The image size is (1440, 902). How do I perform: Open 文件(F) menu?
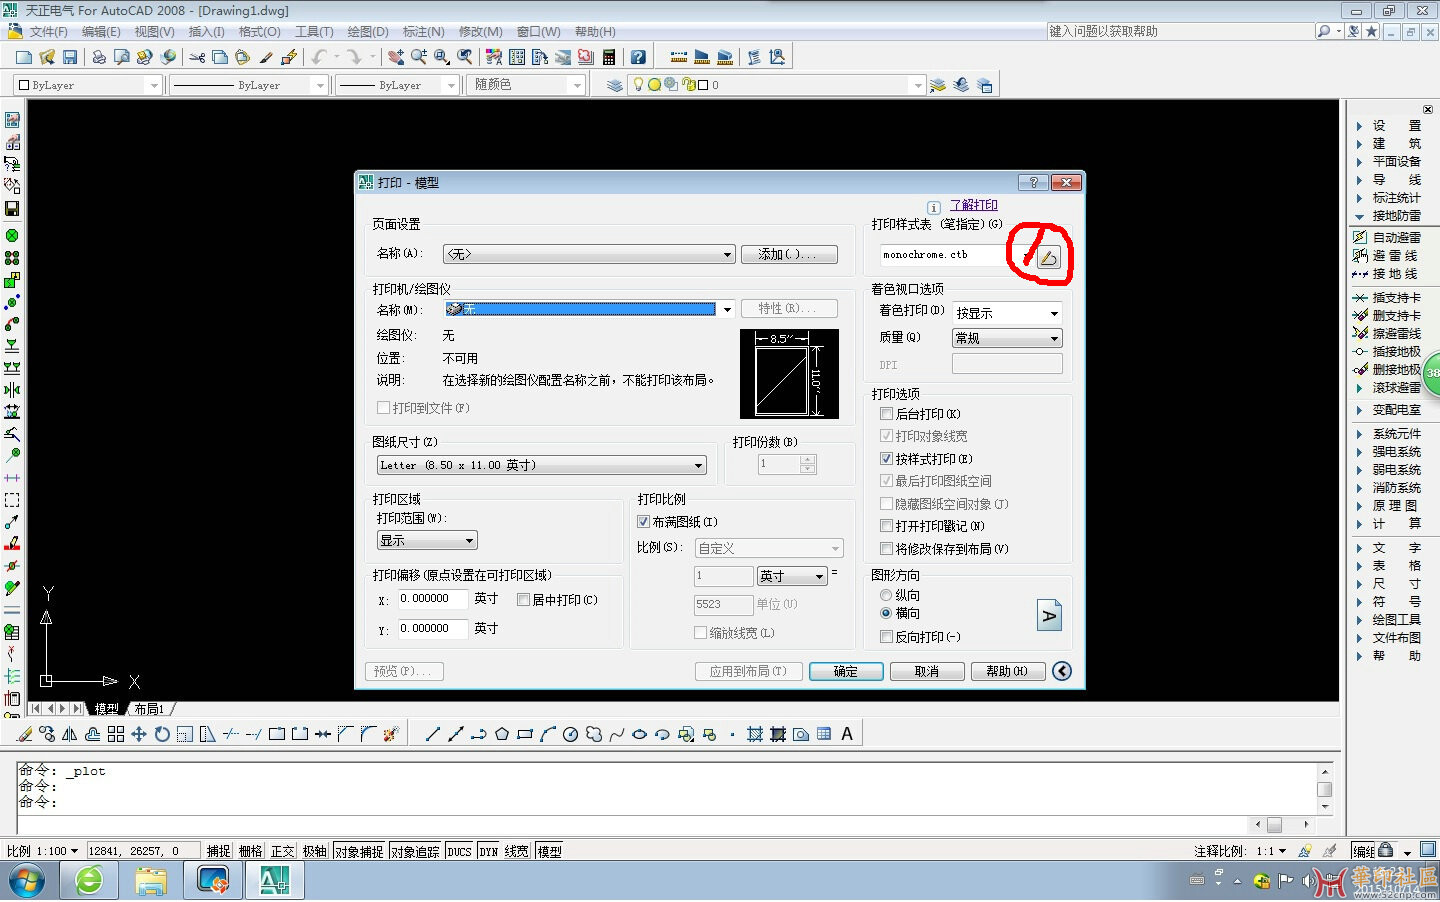click(48, 32)
